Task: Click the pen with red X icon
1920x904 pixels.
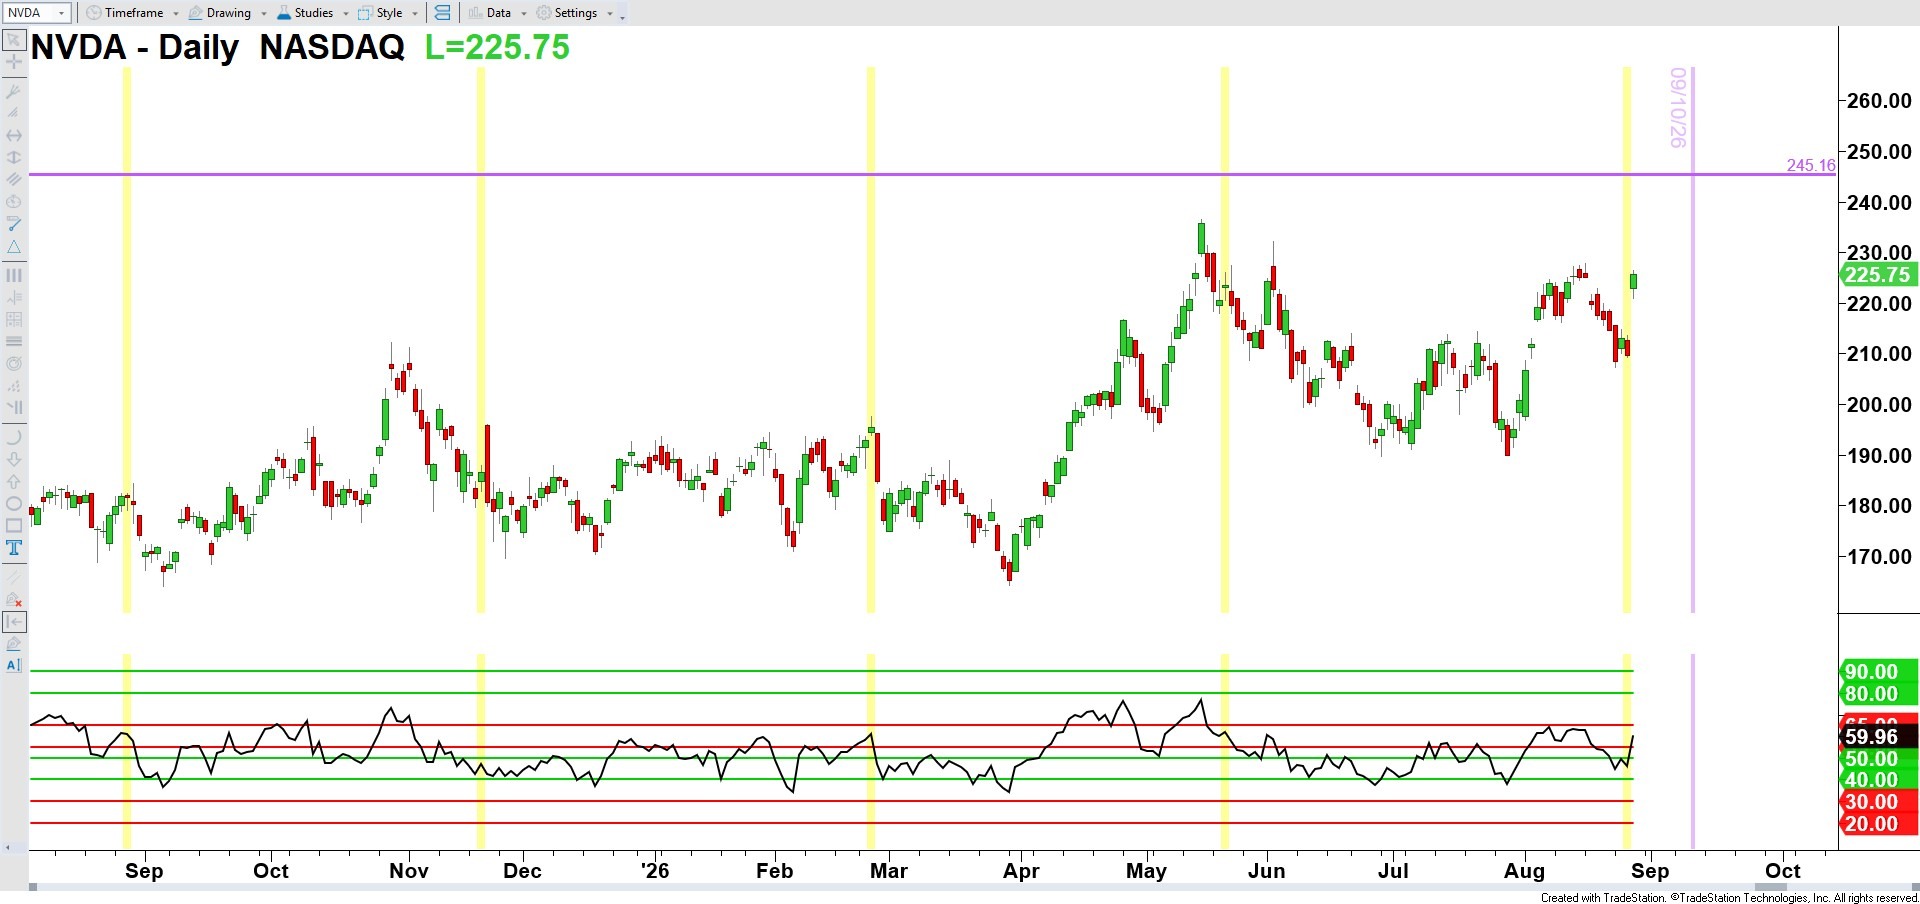Action: pyautogui.click(x=14, y=599)
